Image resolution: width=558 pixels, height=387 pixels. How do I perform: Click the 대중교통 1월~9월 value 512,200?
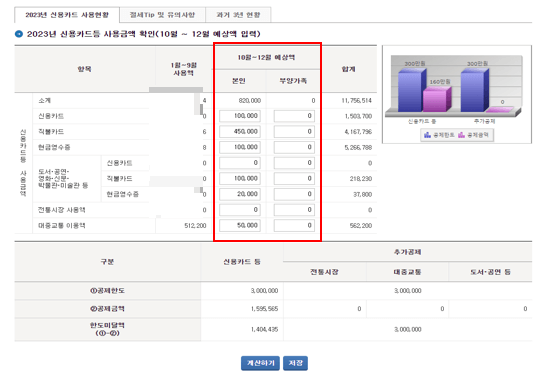(195, 226)
